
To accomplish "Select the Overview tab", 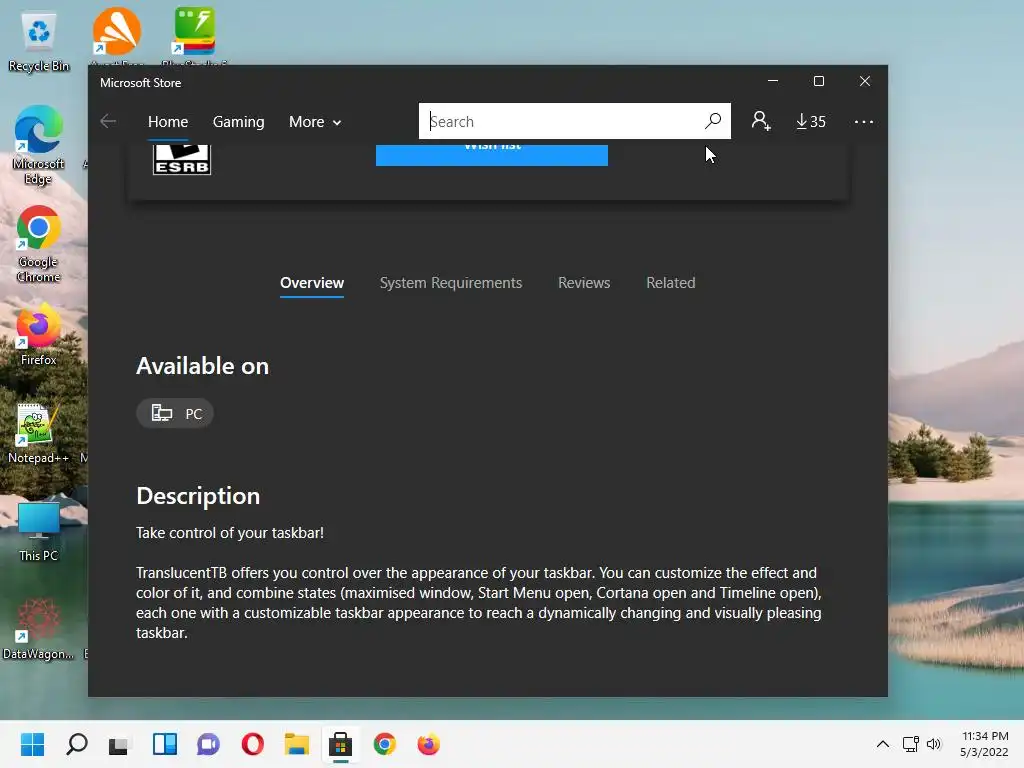I will click(x=312, y=283).
